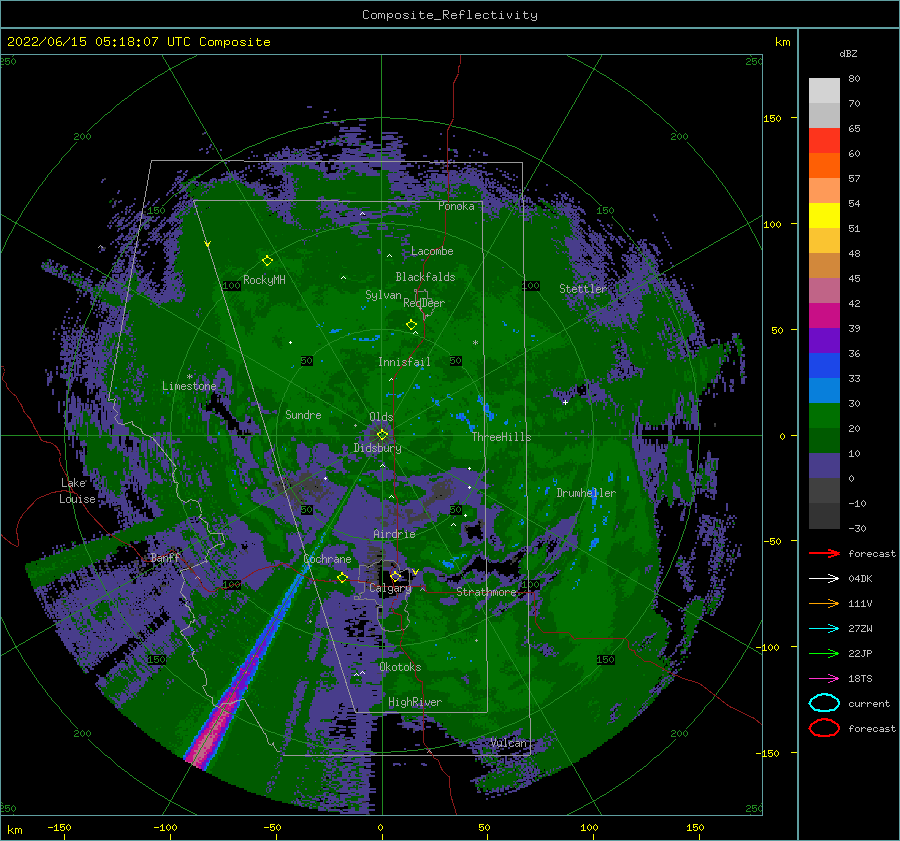Click the red forecast arrow in legend
The width and height of the screenshot is (900, 841).
coord(824,553)
